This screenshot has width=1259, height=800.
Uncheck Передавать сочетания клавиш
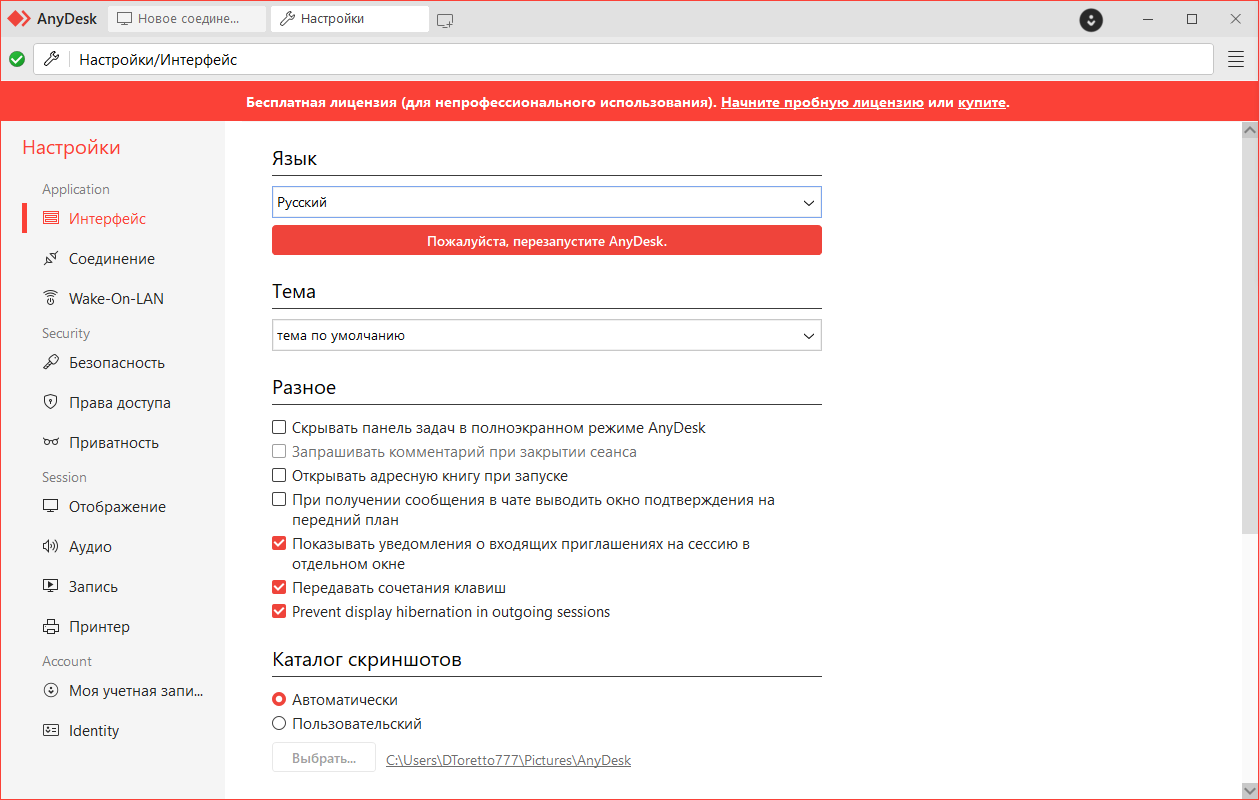click(x=279, y=588)
